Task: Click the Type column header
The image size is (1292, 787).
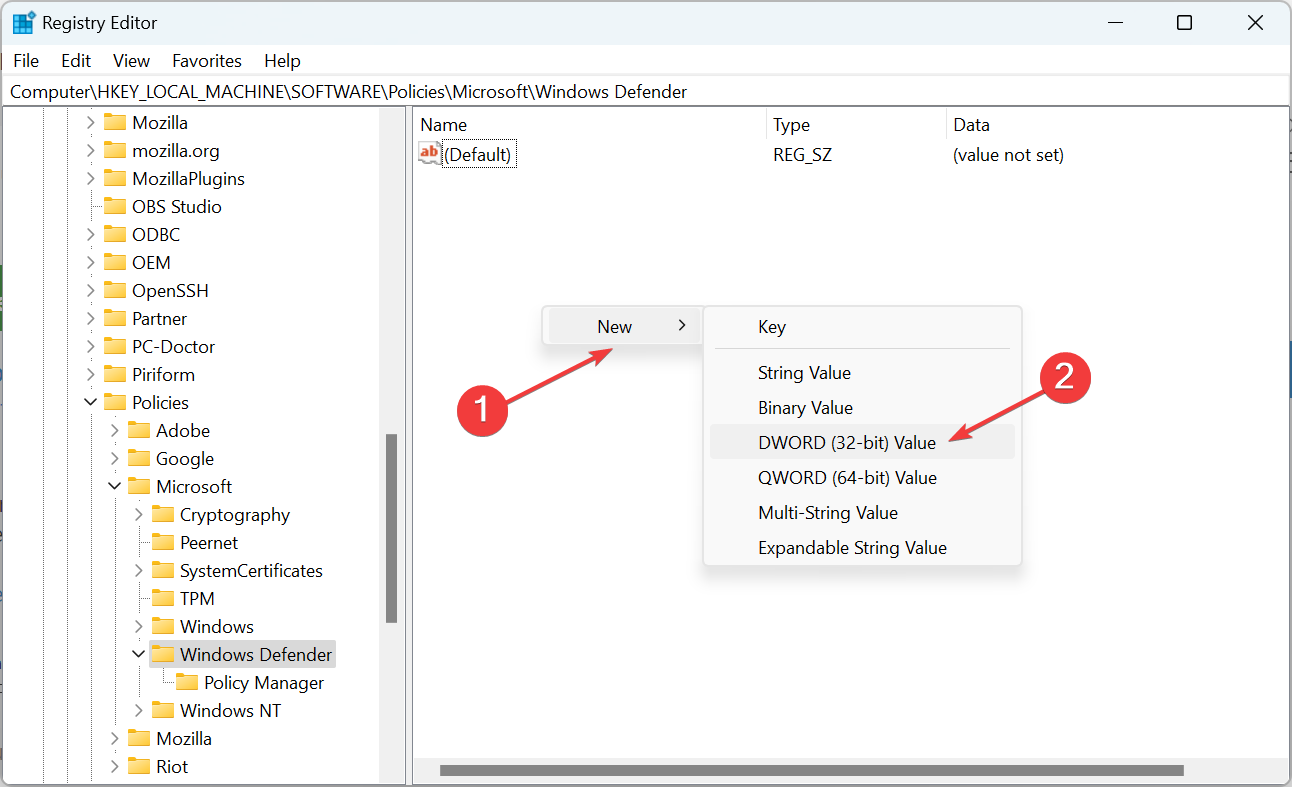Action: [x=856, y=125]
